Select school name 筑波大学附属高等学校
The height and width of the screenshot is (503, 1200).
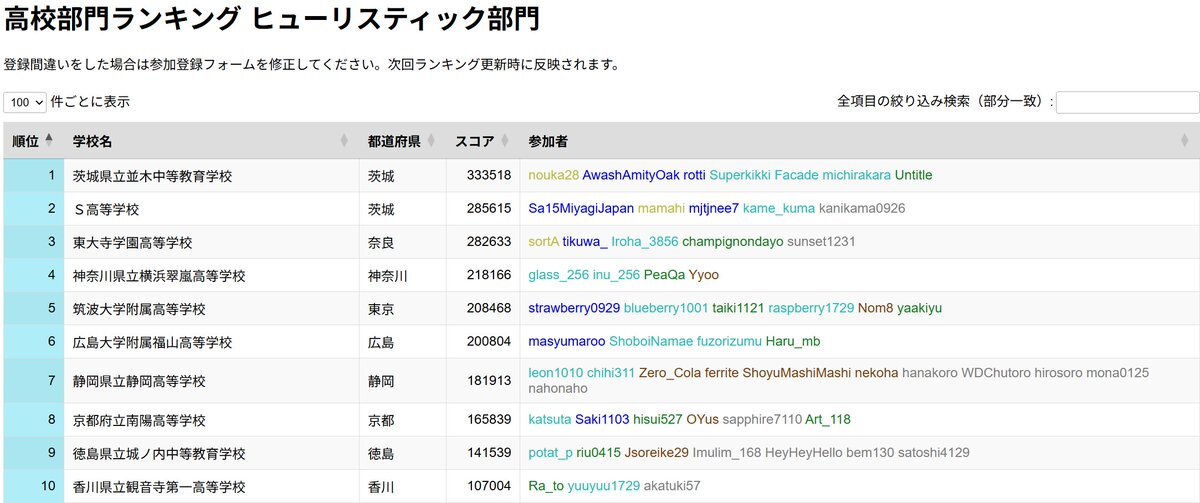click(138, 309)
